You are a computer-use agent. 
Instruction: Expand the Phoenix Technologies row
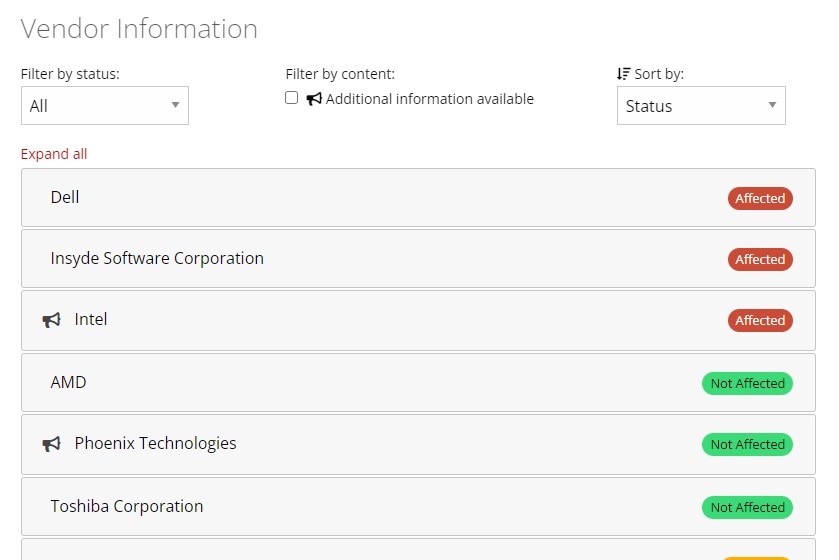pyautogui.click(x=418, y=444)
